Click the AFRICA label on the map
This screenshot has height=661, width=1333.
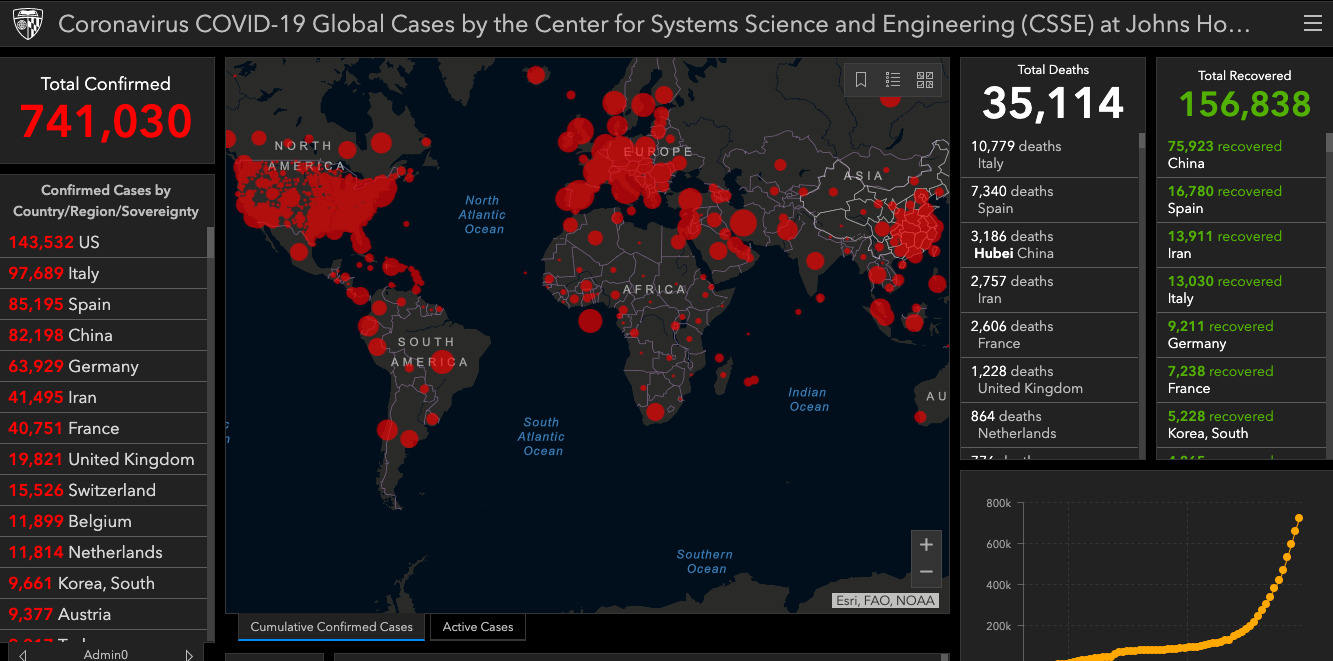click(655, 290)
